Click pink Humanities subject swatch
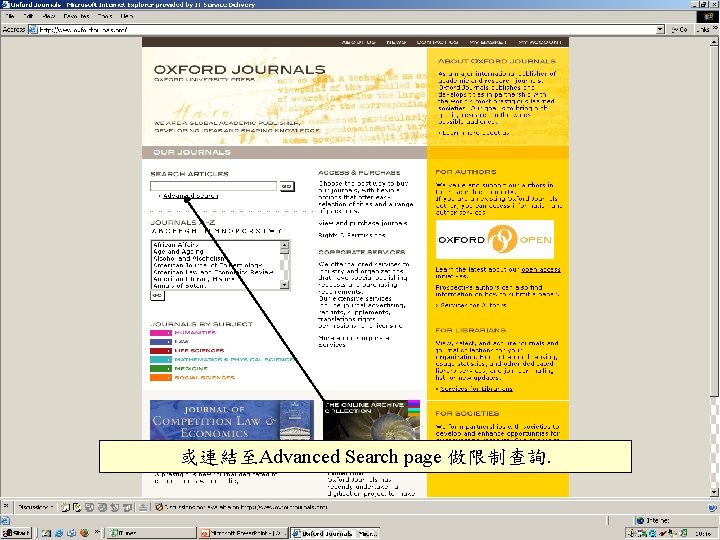This screenshot has height=540, width=720. click(161, 333)
